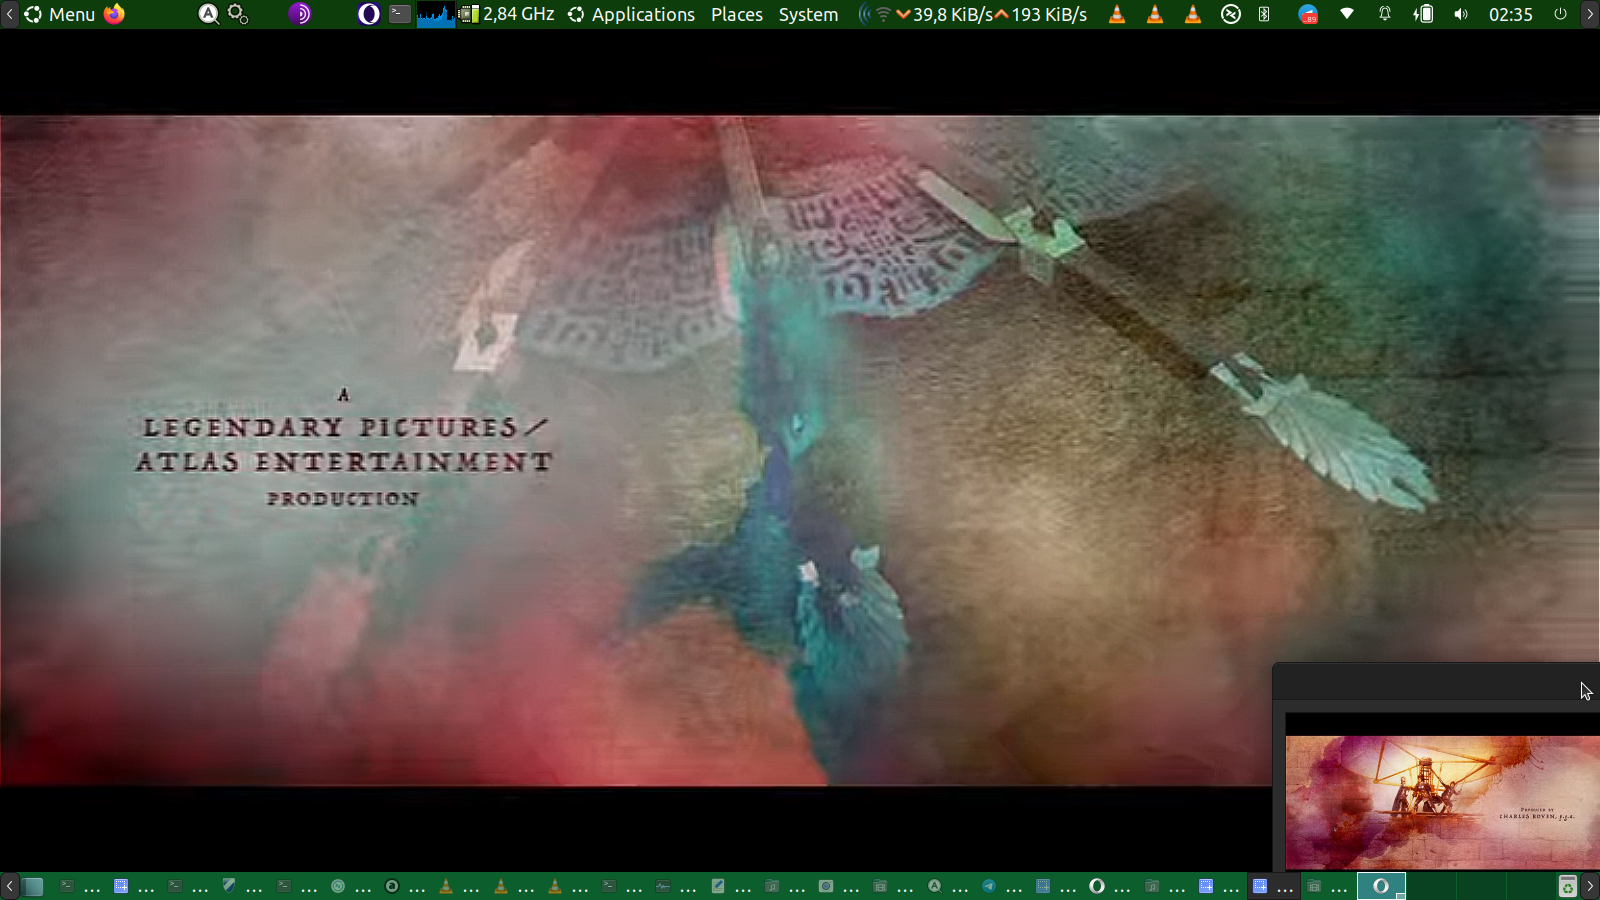This screenshot has height=900, width=1600.
Task: Open the trash applet in the bottom panel
Action: coord(1567,886)
